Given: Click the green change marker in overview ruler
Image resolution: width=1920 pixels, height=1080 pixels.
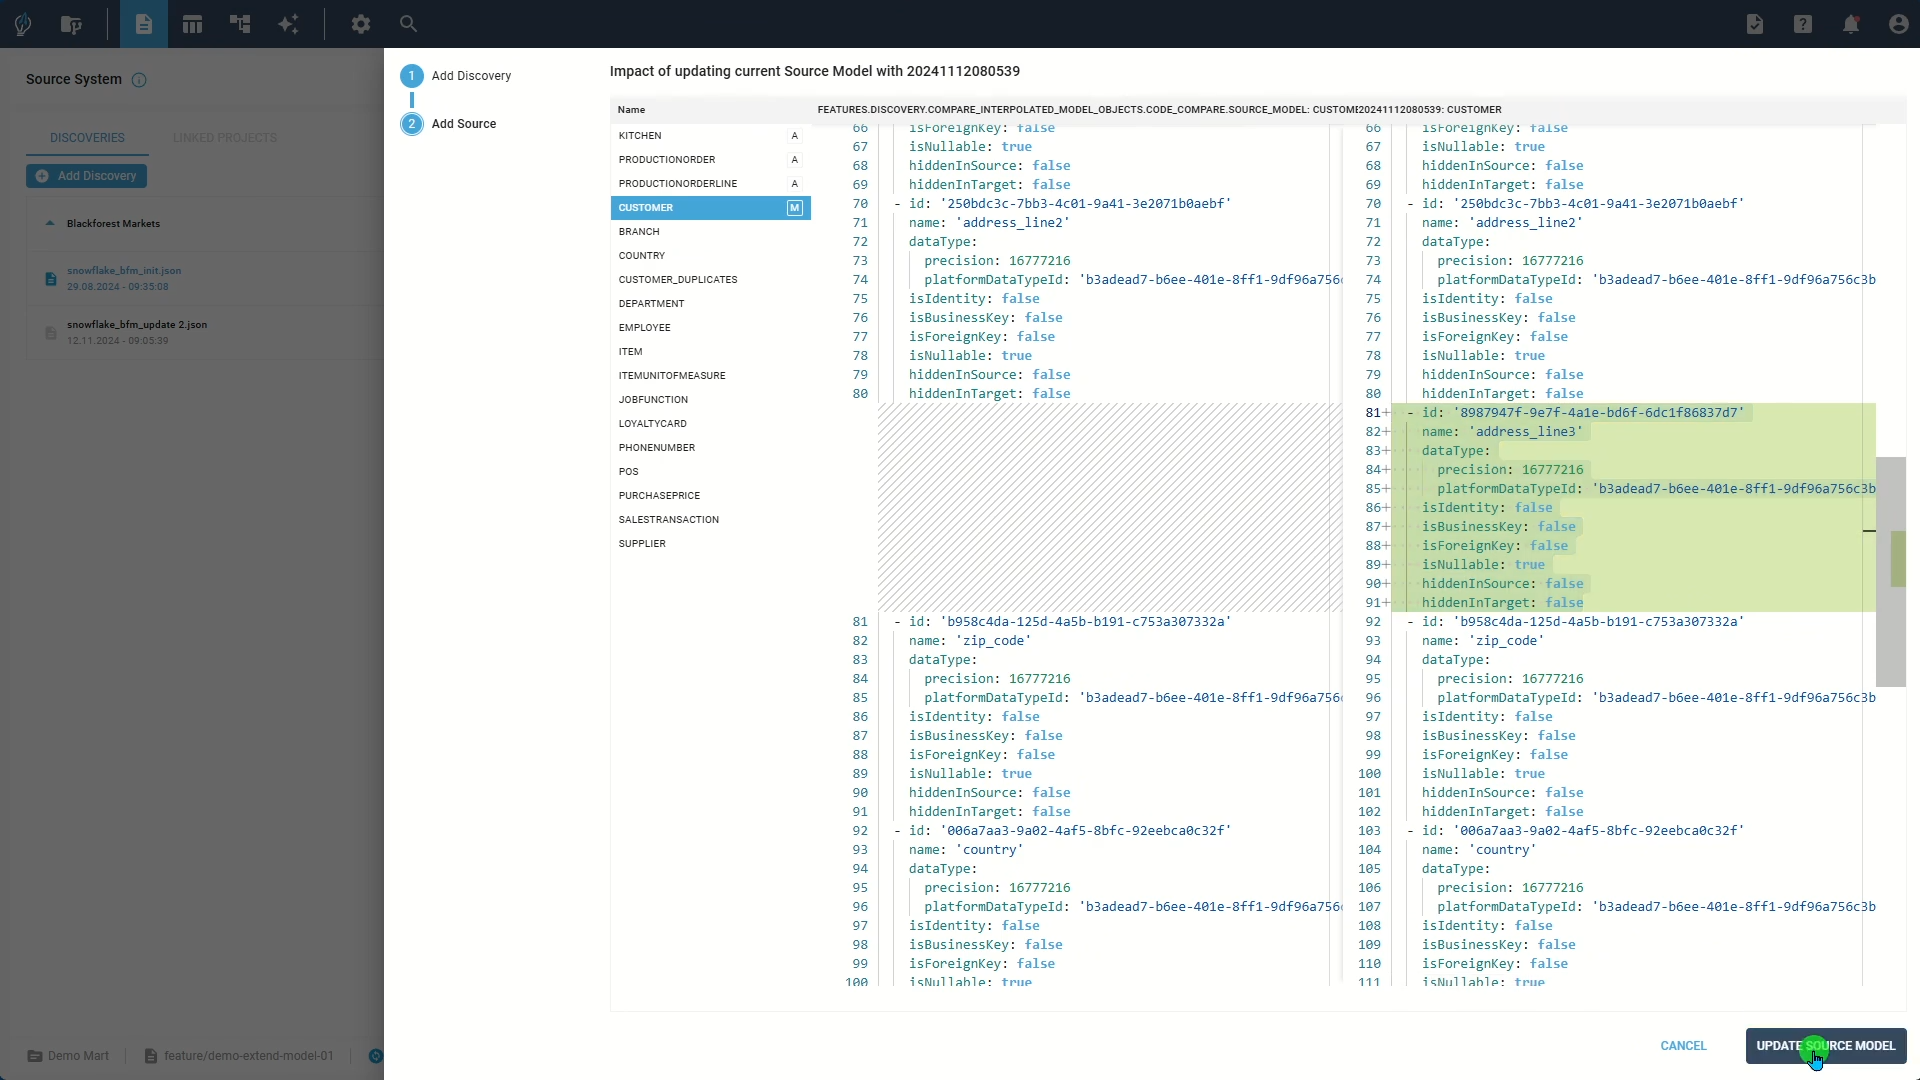Looking at the screenshot, I should pyautogui.click(x=1898, y=558).
